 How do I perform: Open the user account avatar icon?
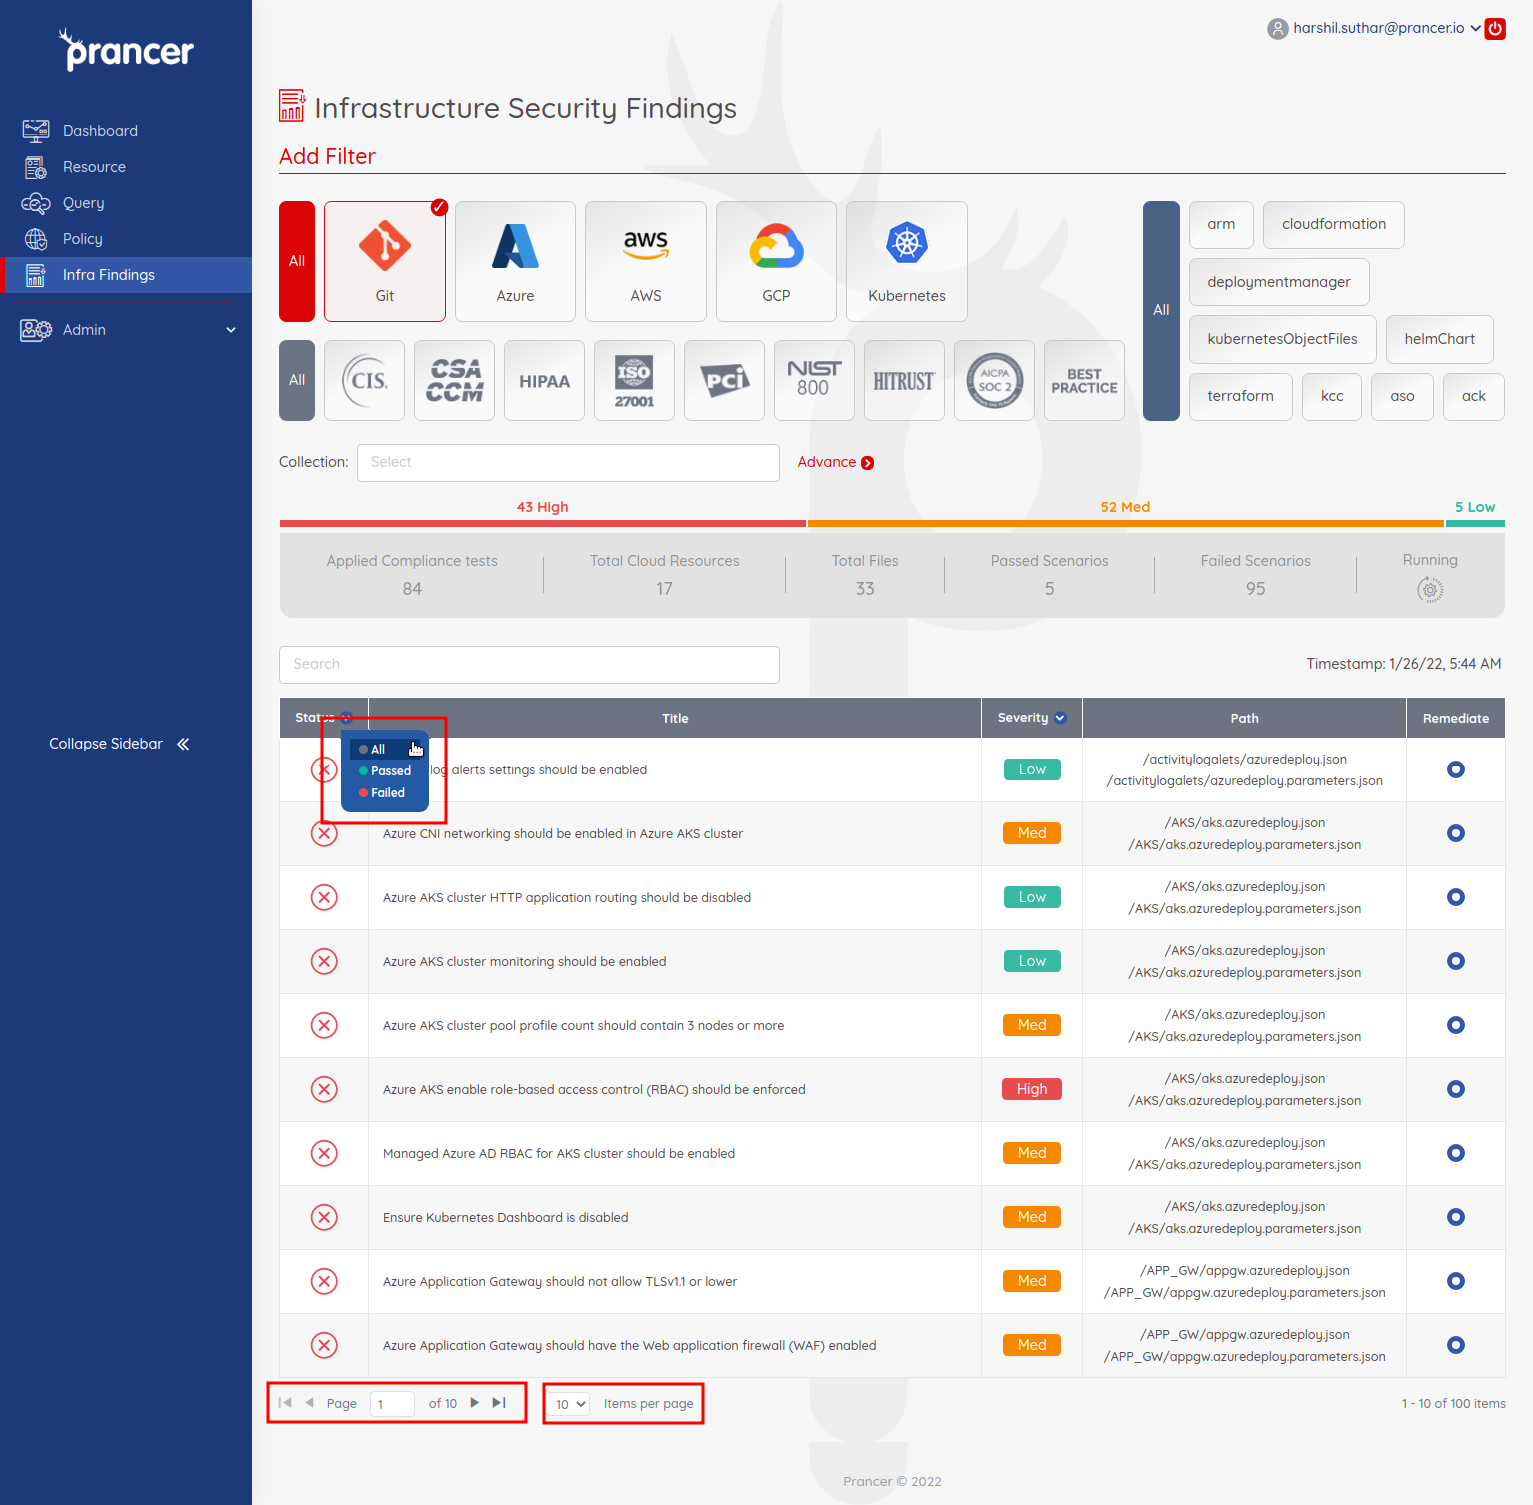(x=1278, y=29)
